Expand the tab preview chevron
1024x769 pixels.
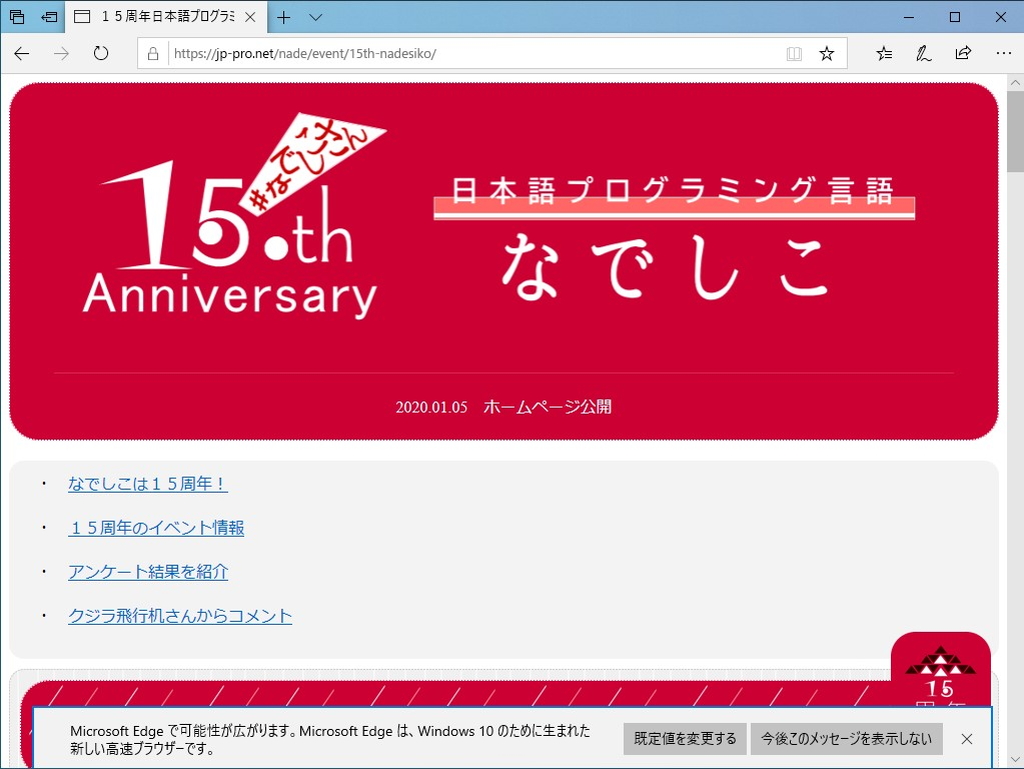click(313, 16)
